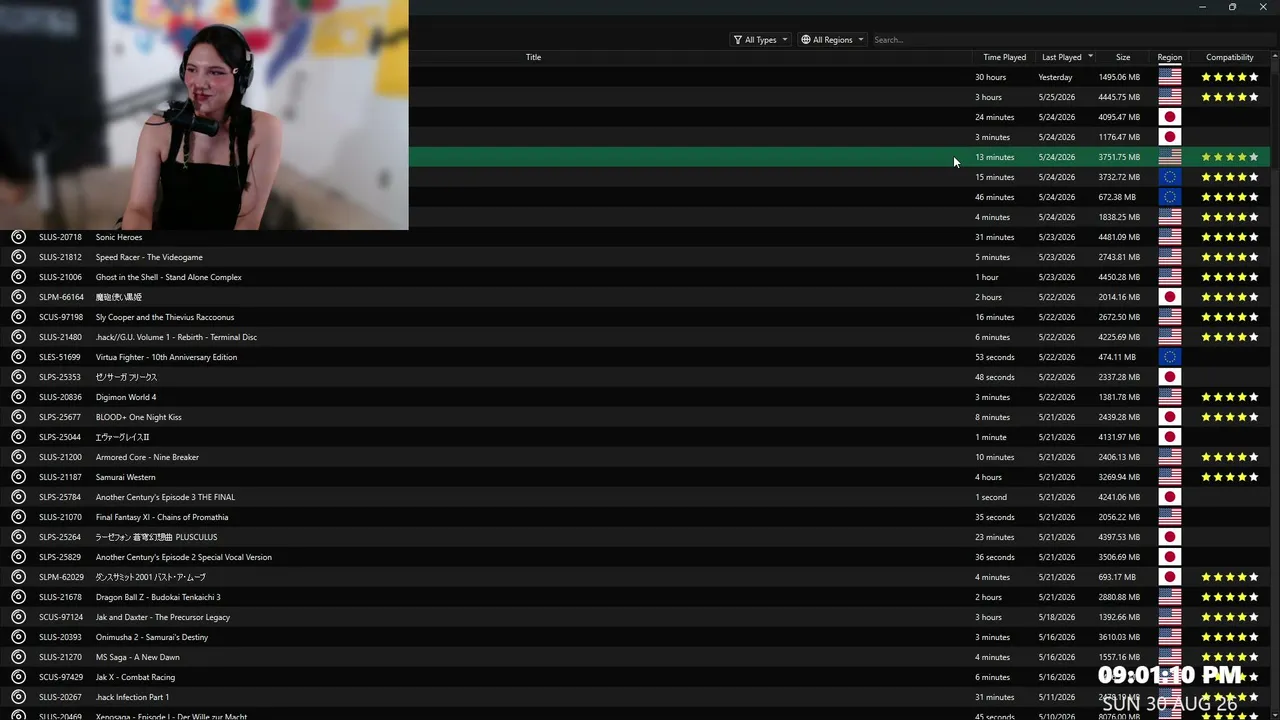Sort by the Time Played column header
Image resolution: width=1280 pixels, height=720 pixels.
1004,57
